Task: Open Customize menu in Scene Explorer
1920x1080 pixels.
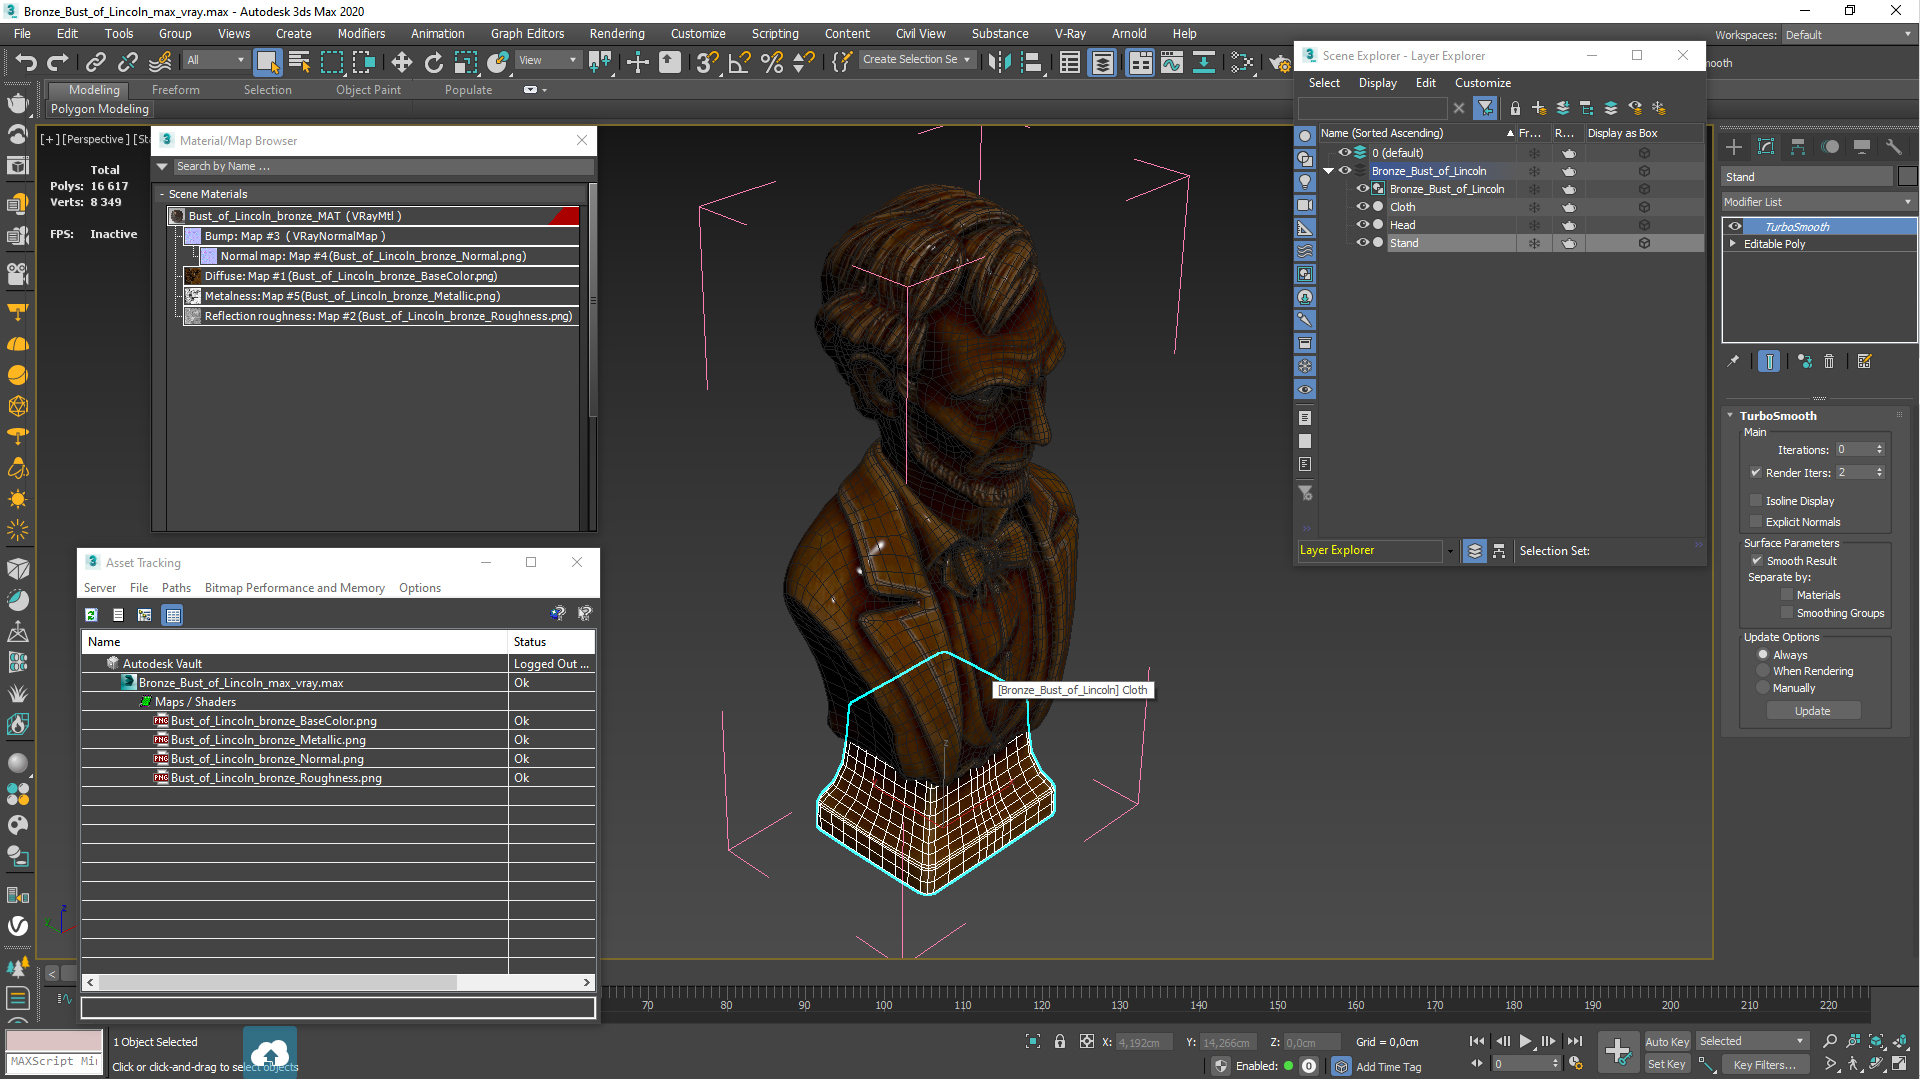Action: point(1482,83)
